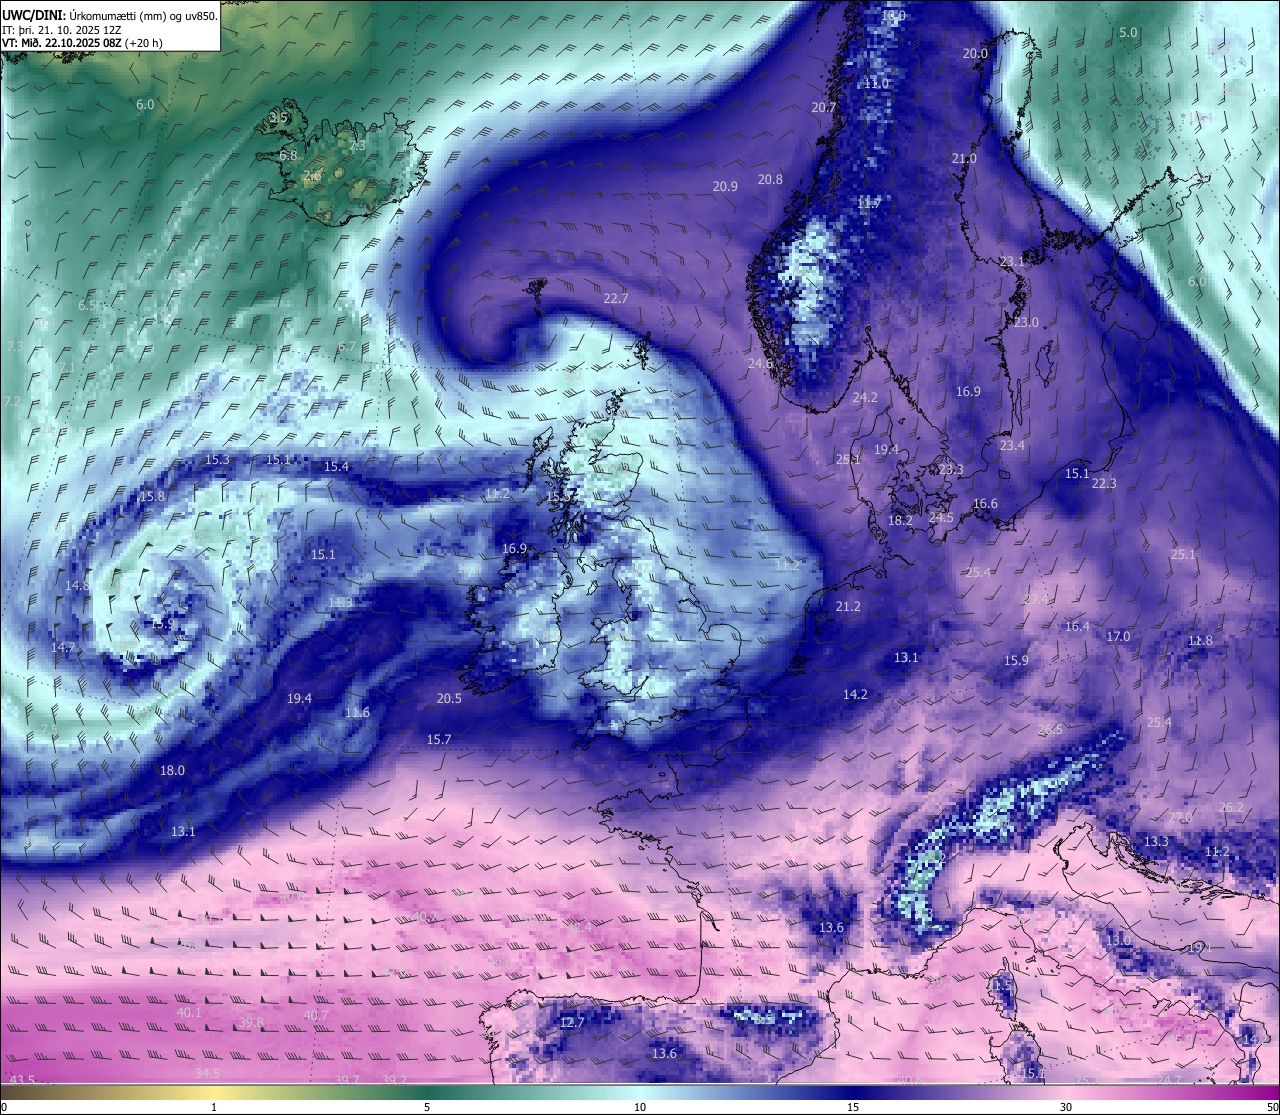The height and width of the screenshot is (1115, 1280).
Task: Click the 26.2 value label
Action: coord(1231,807)
